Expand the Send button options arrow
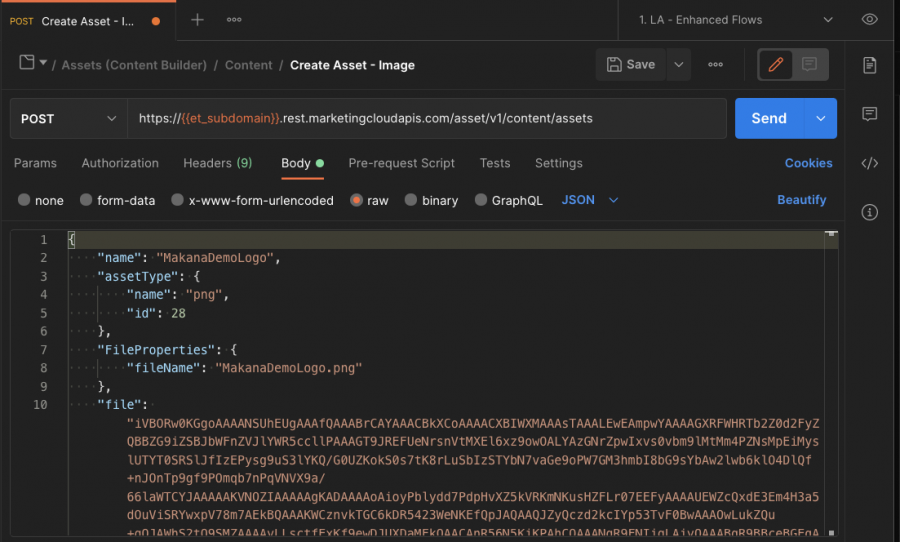This screenshot has height=542, width=900. (x=821, y=118)
